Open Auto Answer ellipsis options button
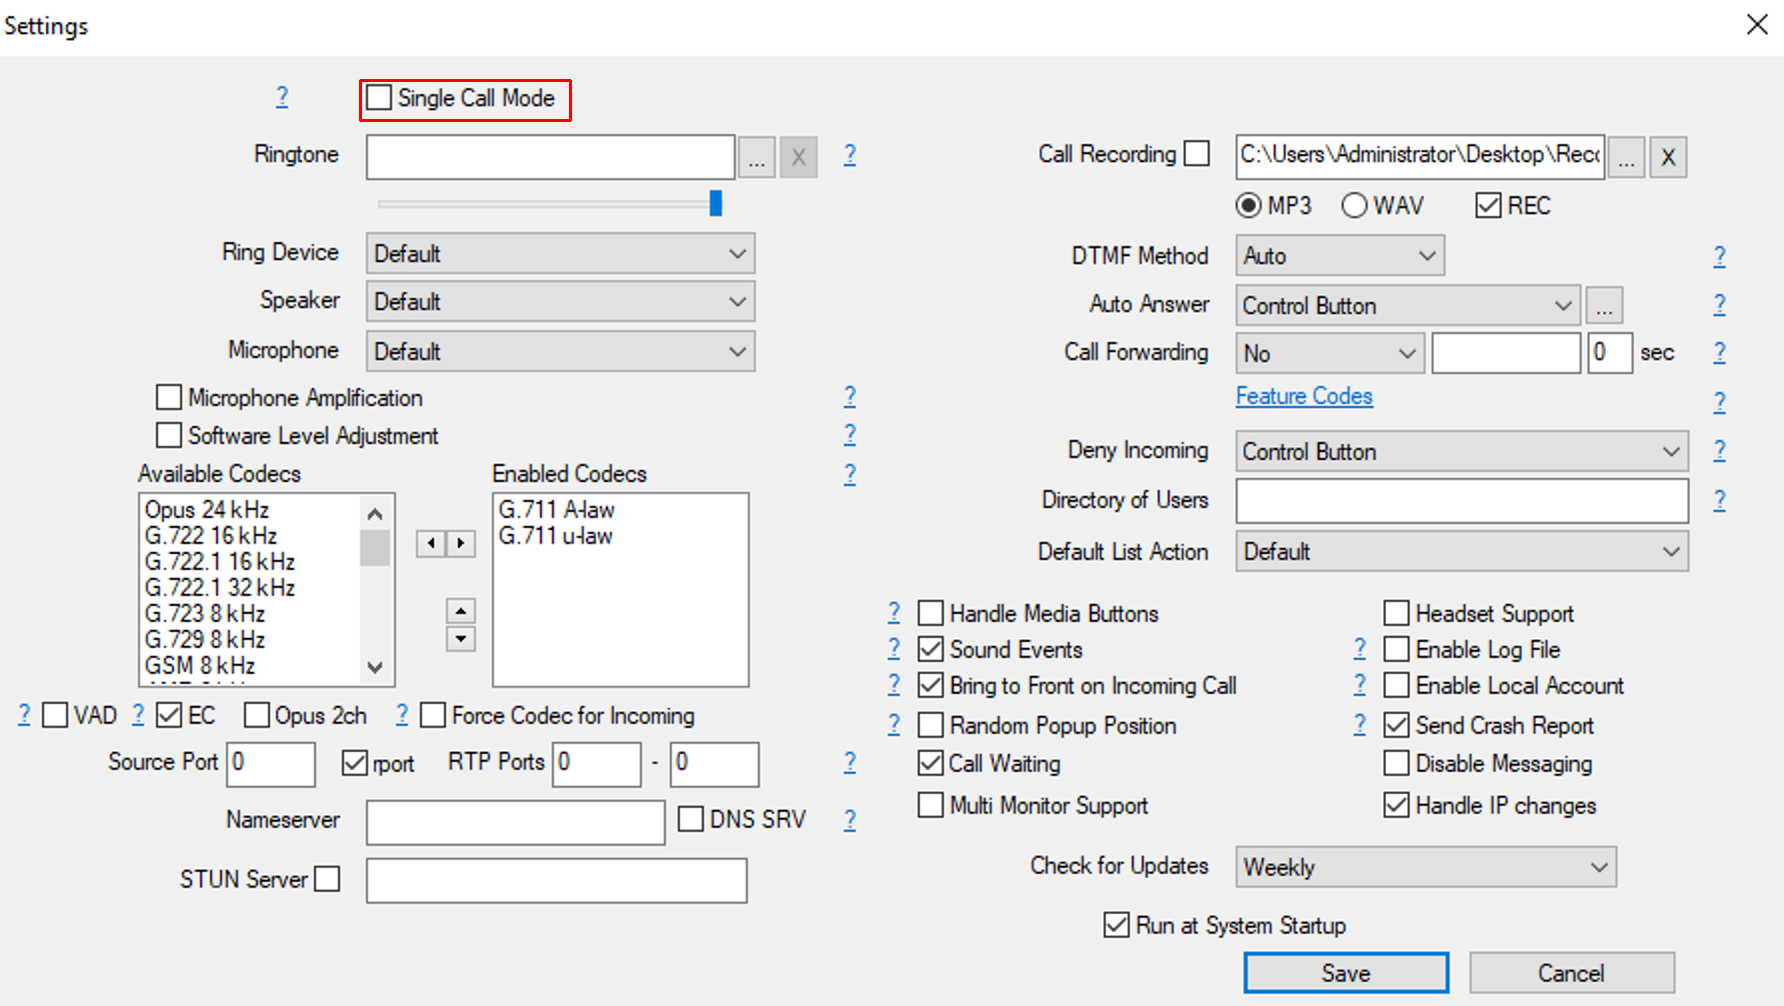 click(x=1604, y=306)
